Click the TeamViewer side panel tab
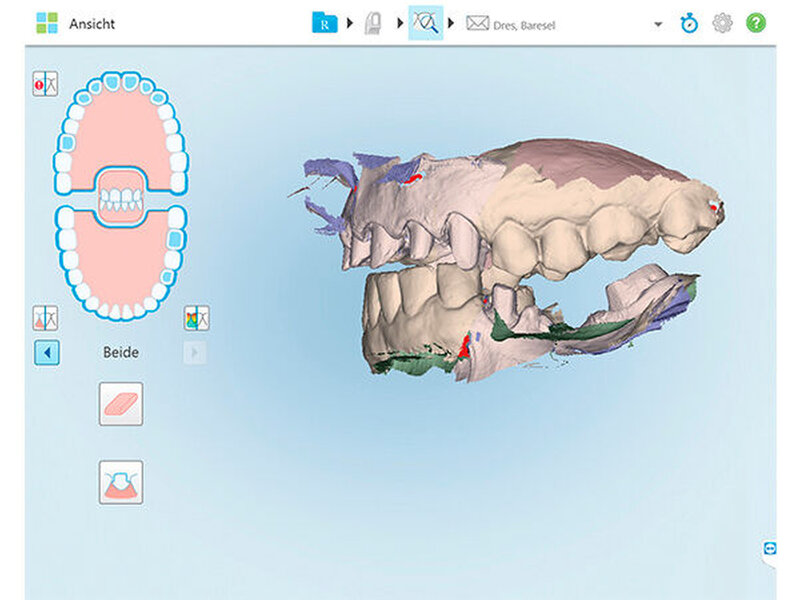 tap(770, 550)
